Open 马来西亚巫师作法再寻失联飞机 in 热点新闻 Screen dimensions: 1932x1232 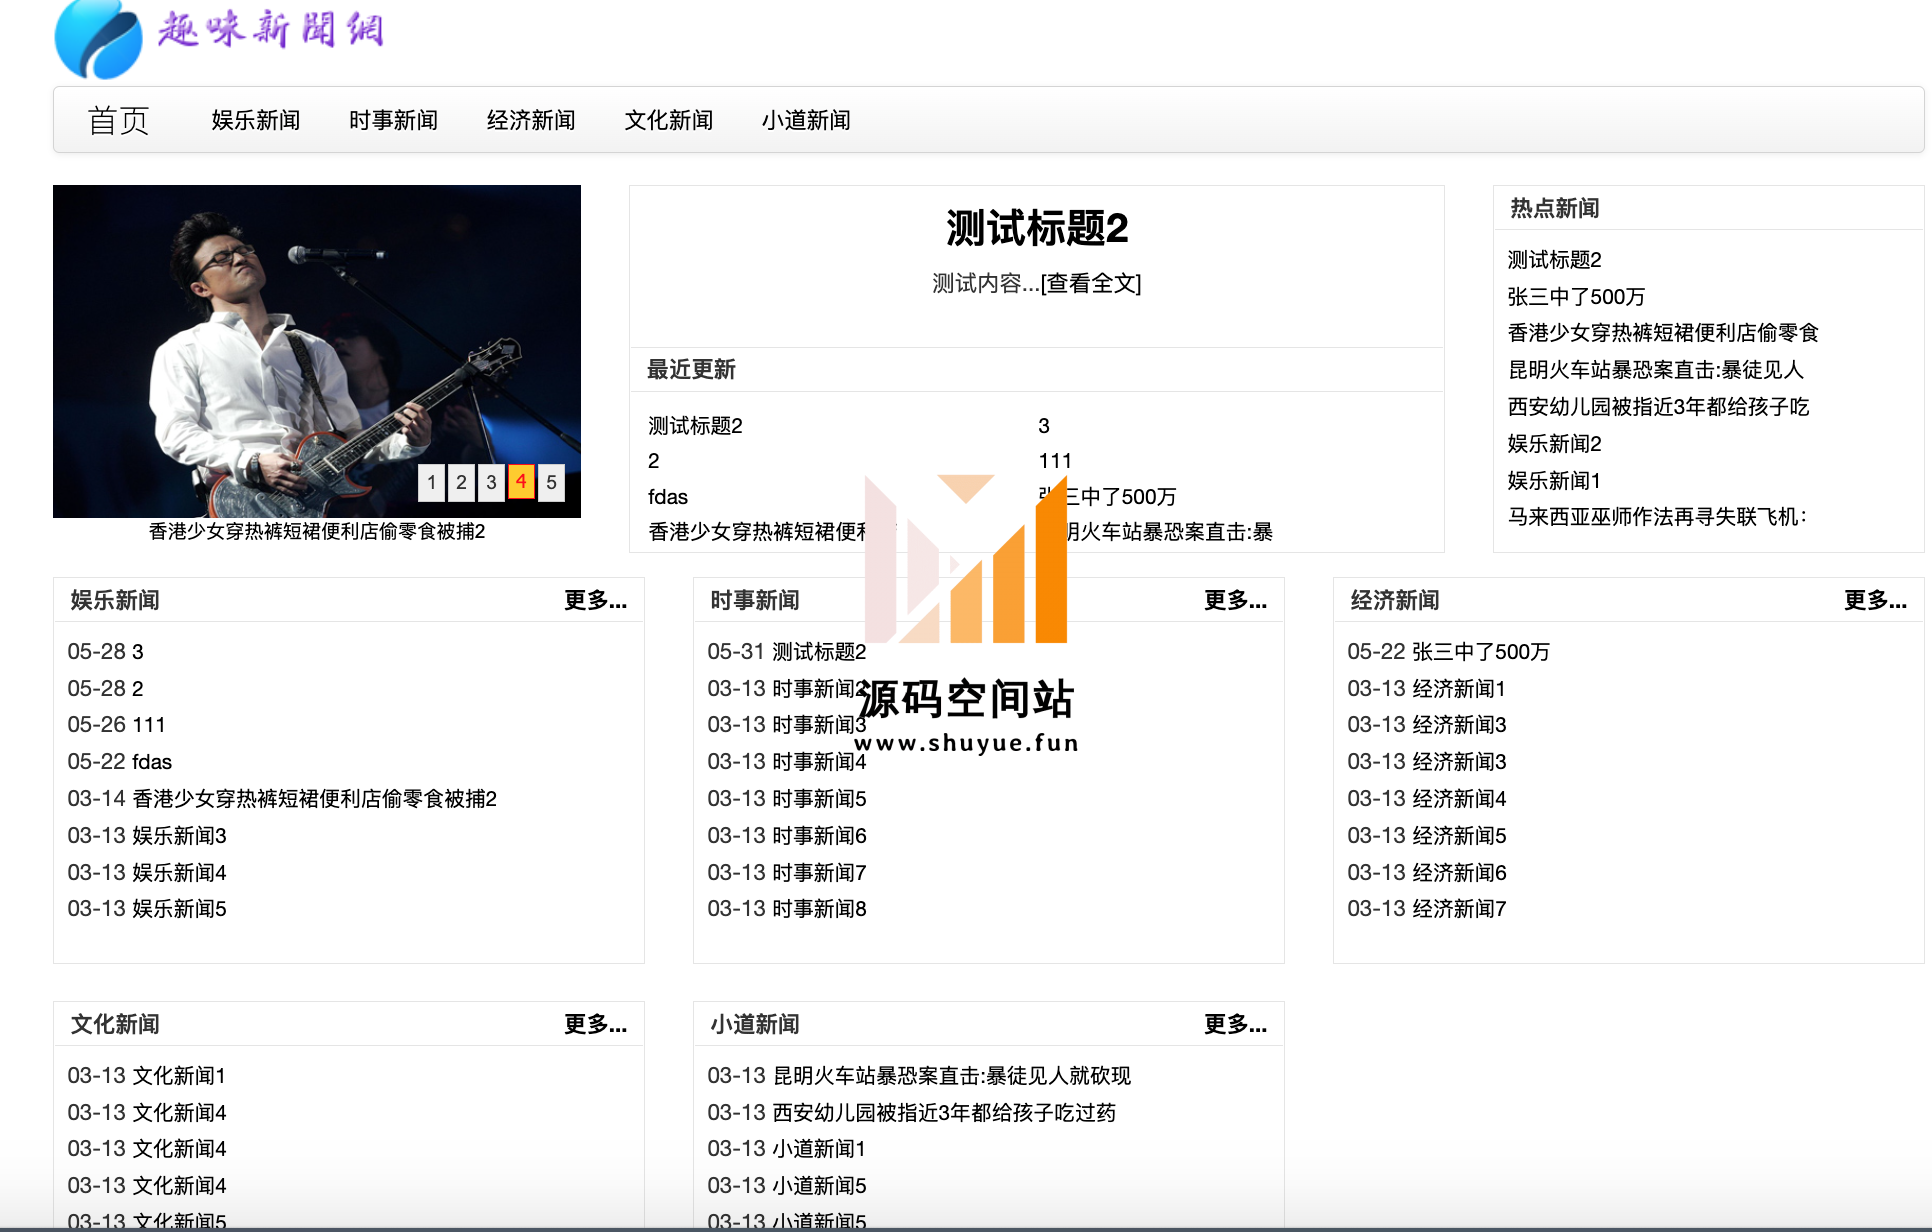[1657, 517]
